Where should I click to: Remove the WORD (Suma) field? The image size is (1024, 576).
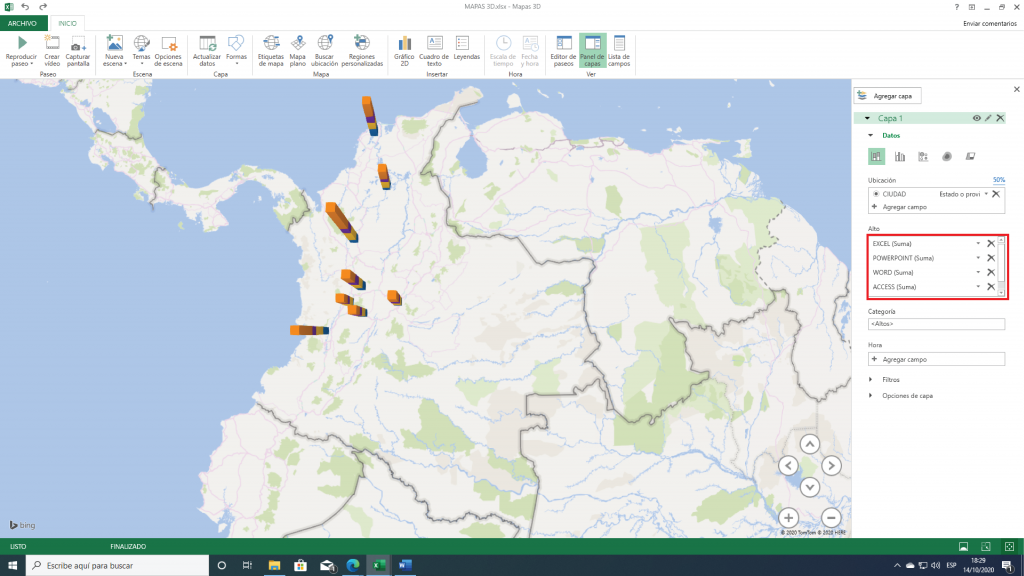pos(991,272)
